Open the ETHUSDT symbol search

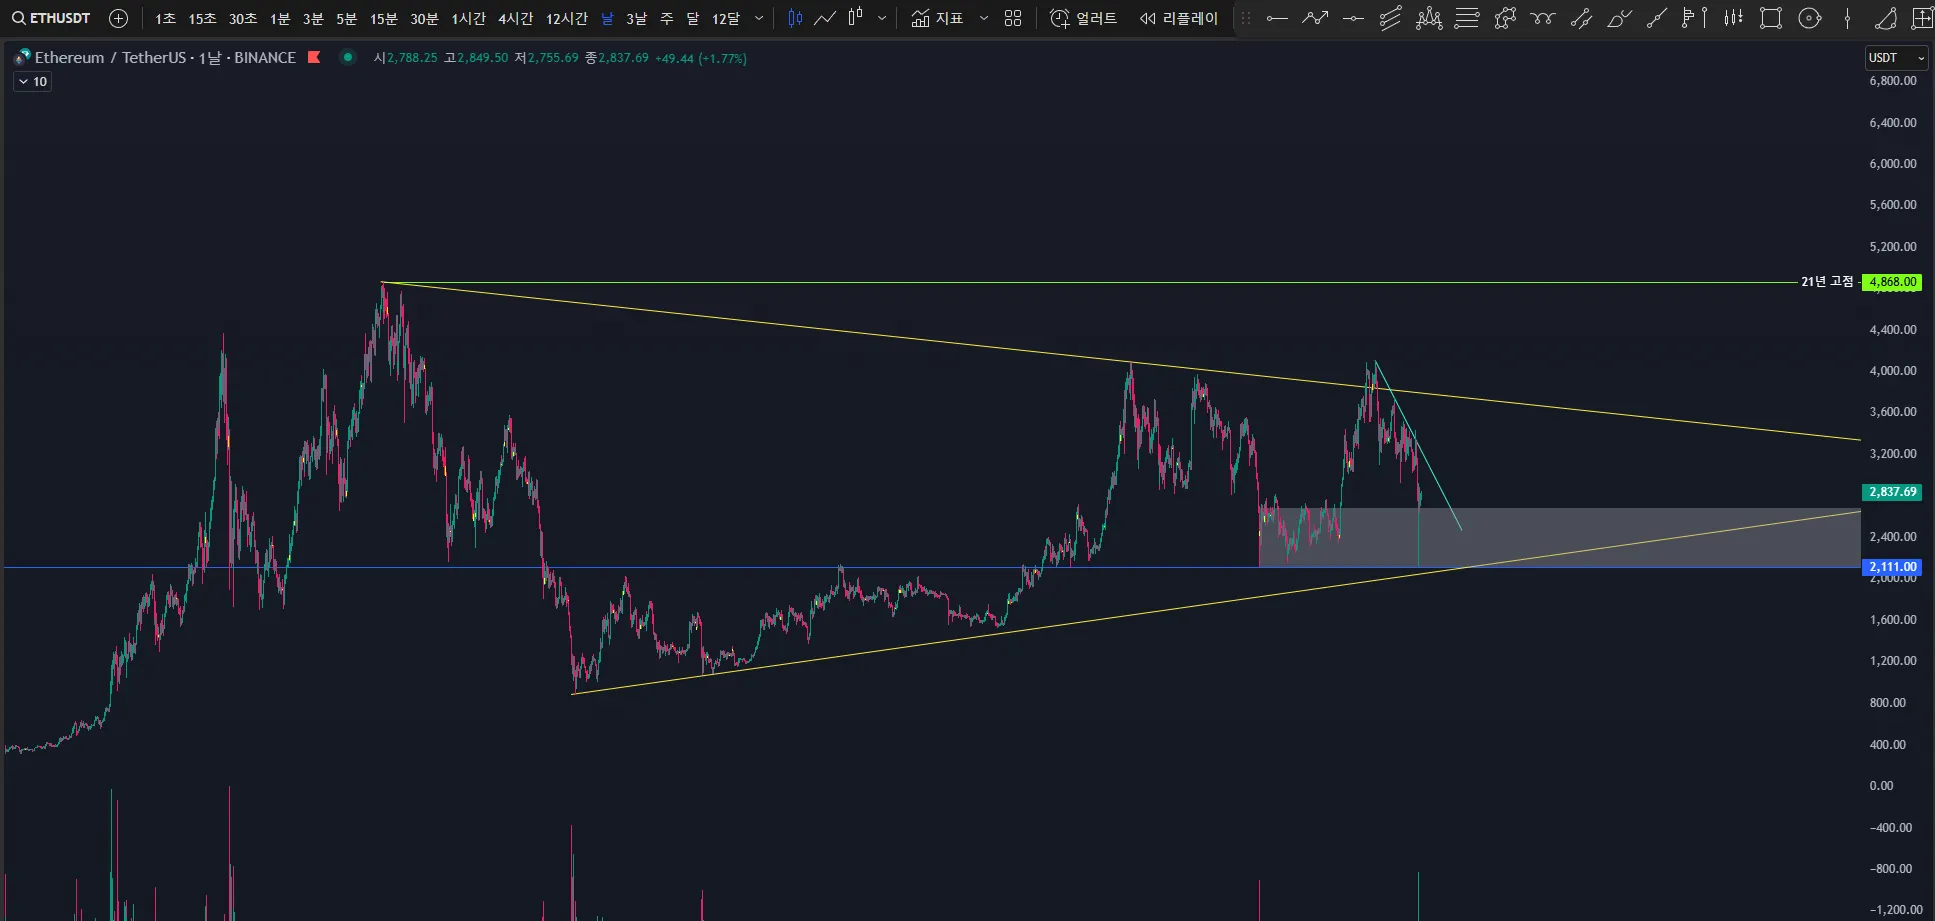51,18
